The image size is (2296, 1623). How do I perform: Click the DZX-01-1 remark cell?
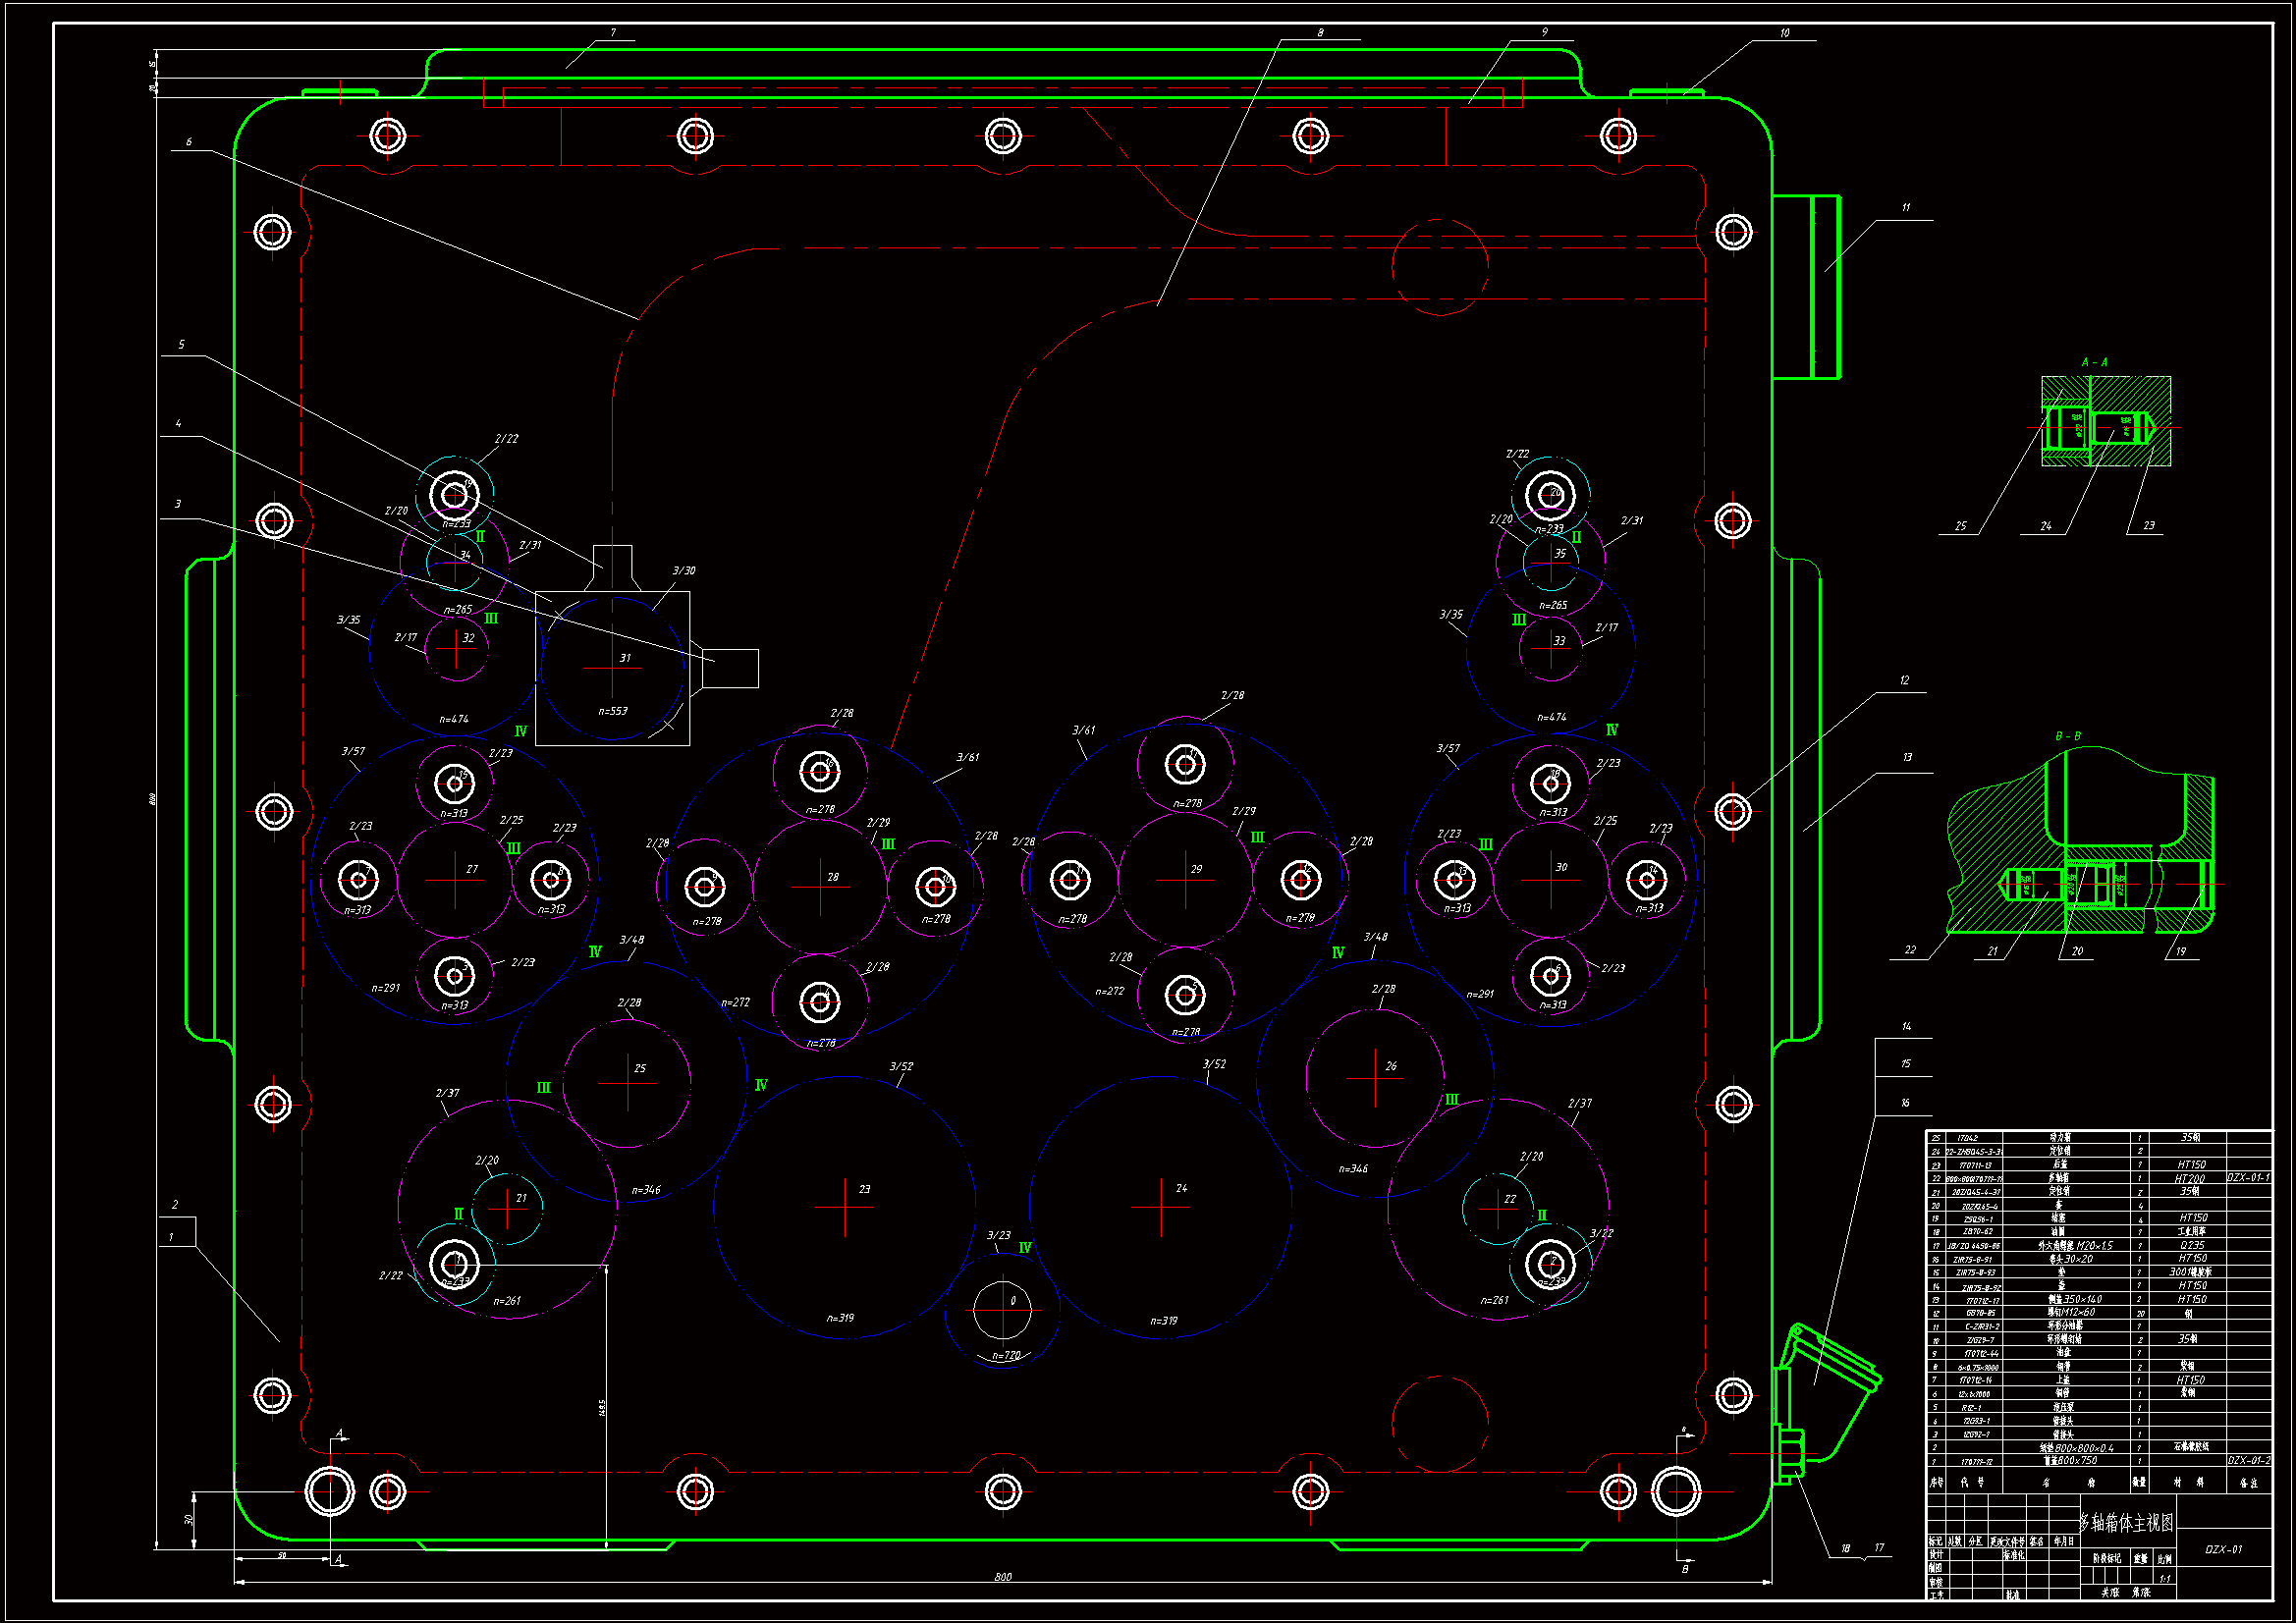tap(2249, 1178)
